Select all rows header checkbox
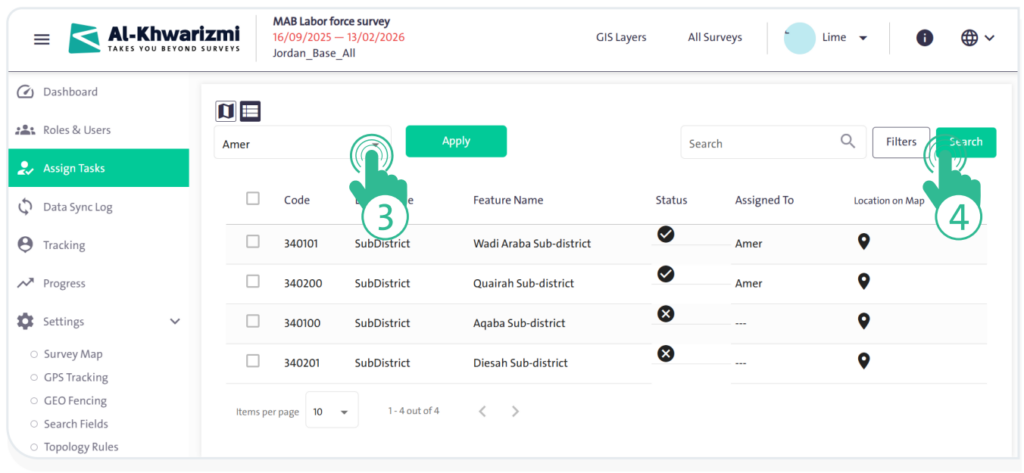 [x=253, y=199]
